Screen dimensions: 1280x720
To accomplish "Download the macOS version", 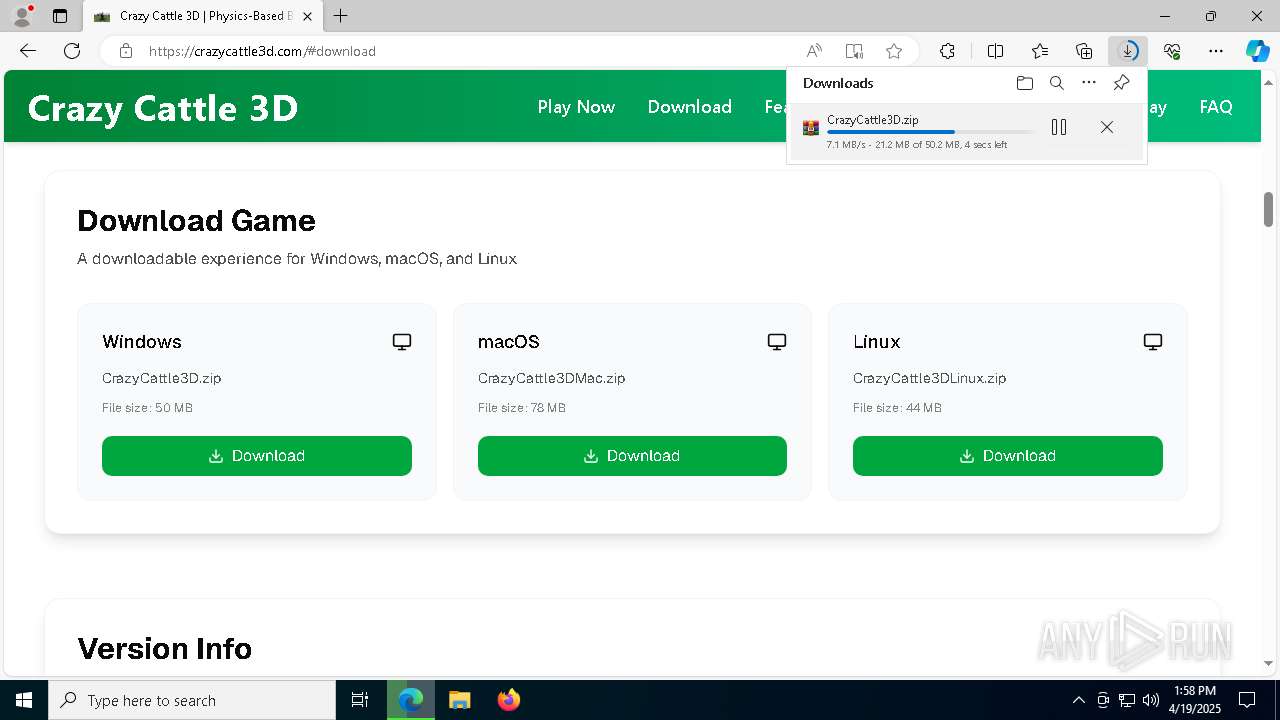I will tap(632, 456).
